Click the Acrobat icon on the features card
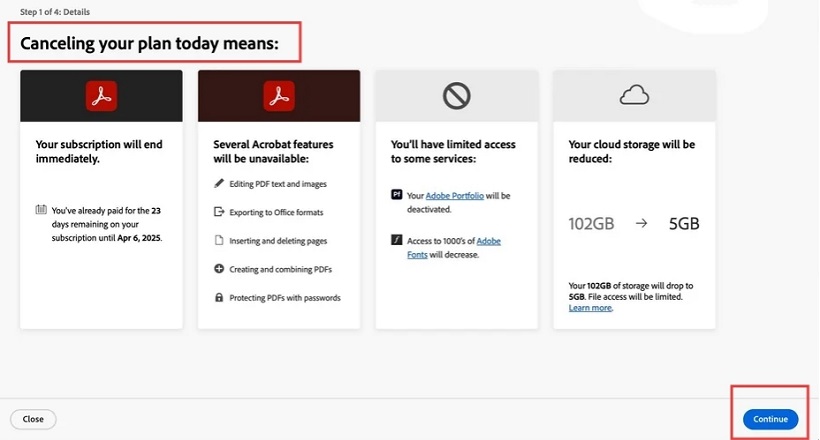 point(278,96)
